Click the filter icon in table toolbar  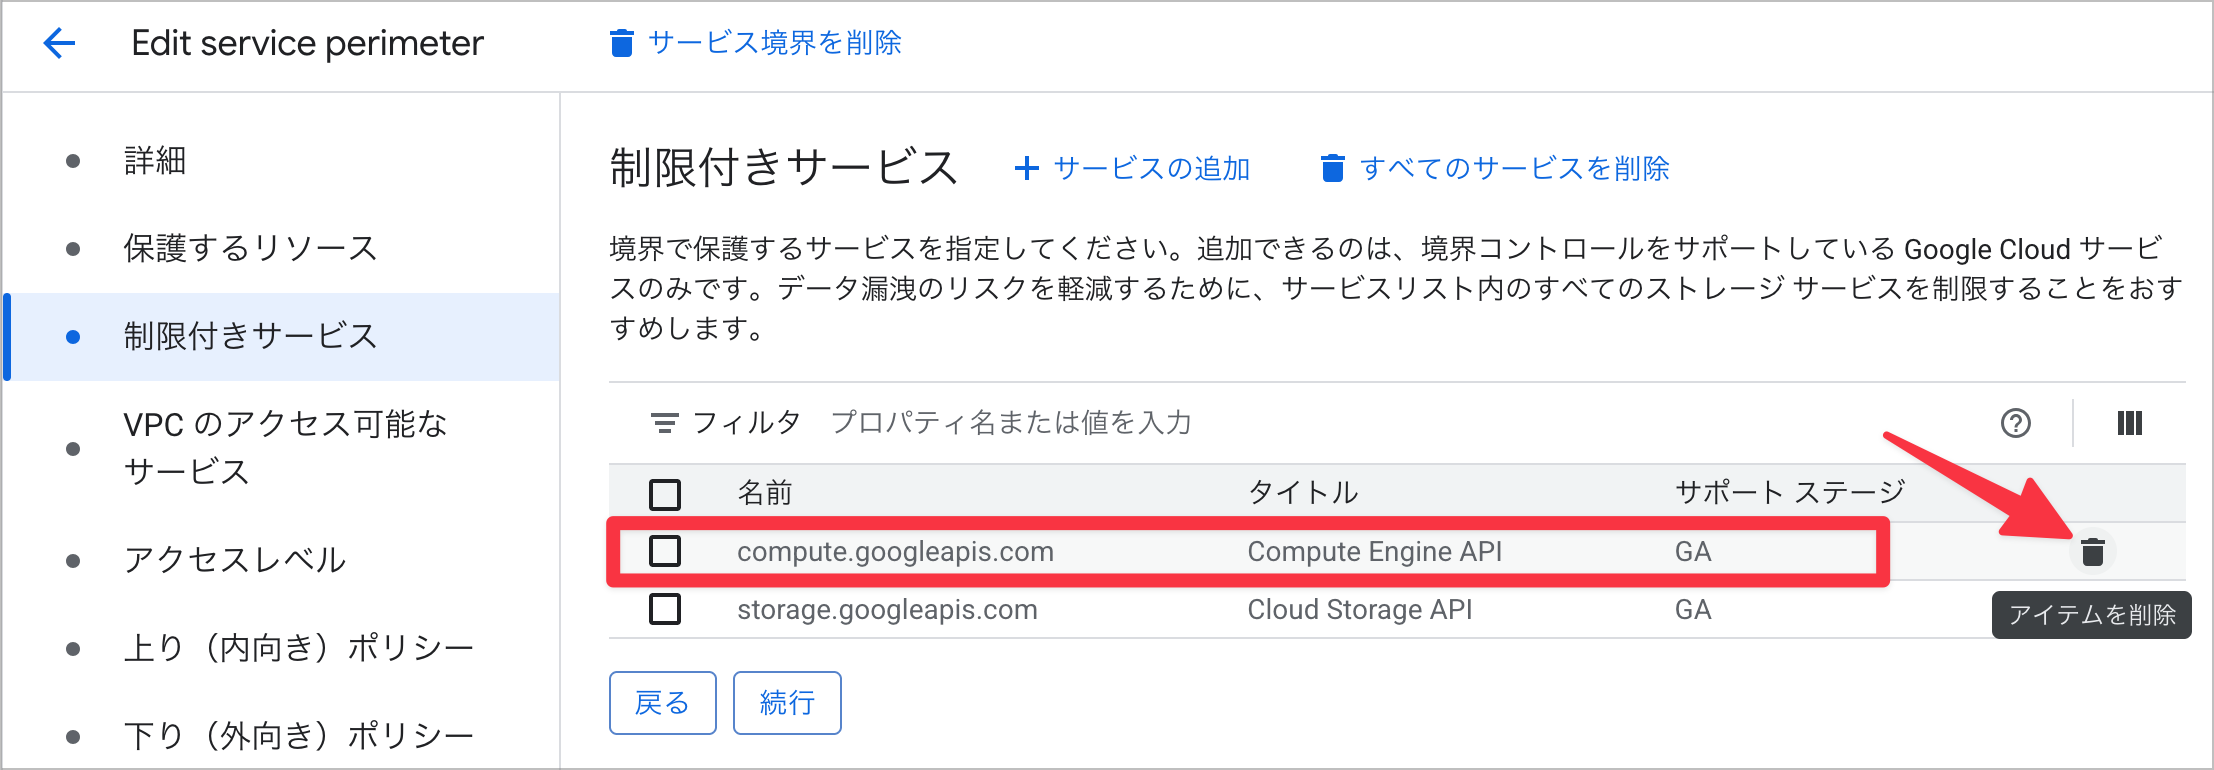(664, 423)
